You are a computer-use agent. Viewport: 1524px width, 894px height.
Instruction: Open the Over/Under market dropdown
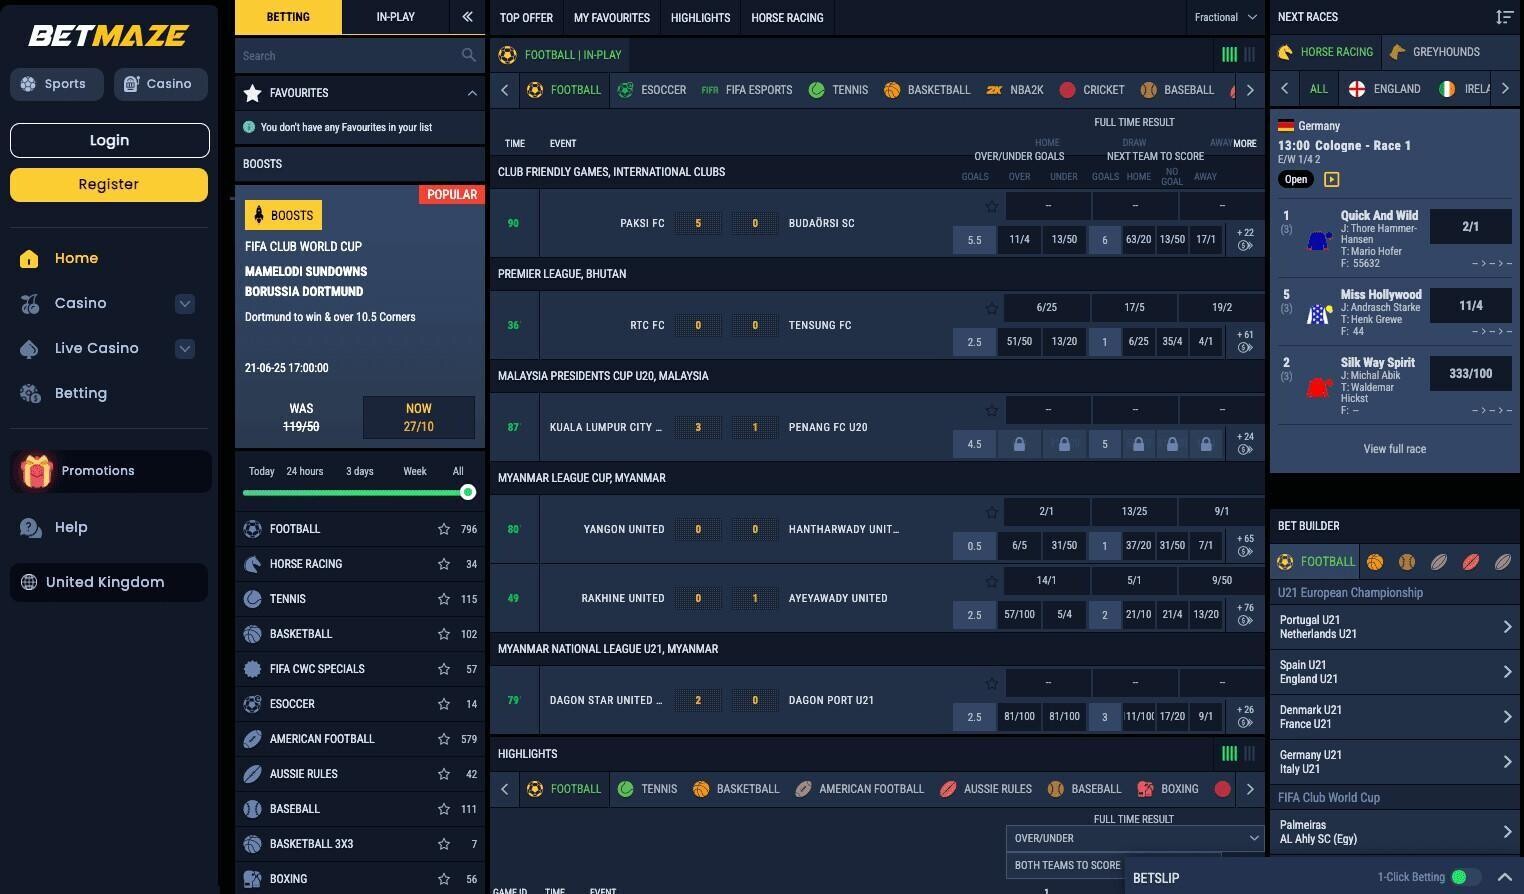(1135, 838)
